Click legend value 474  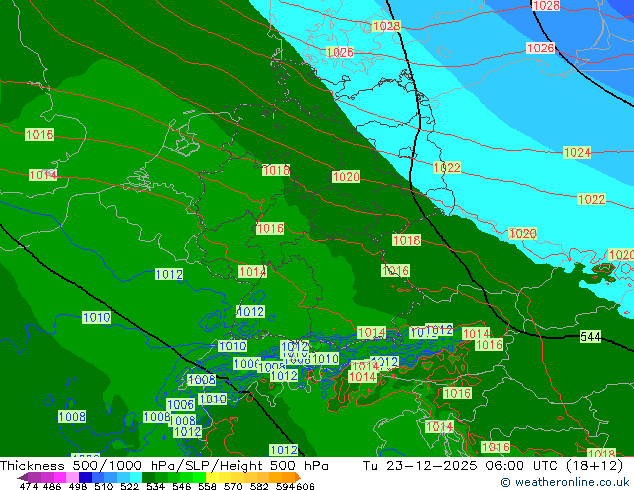[29, 486]
